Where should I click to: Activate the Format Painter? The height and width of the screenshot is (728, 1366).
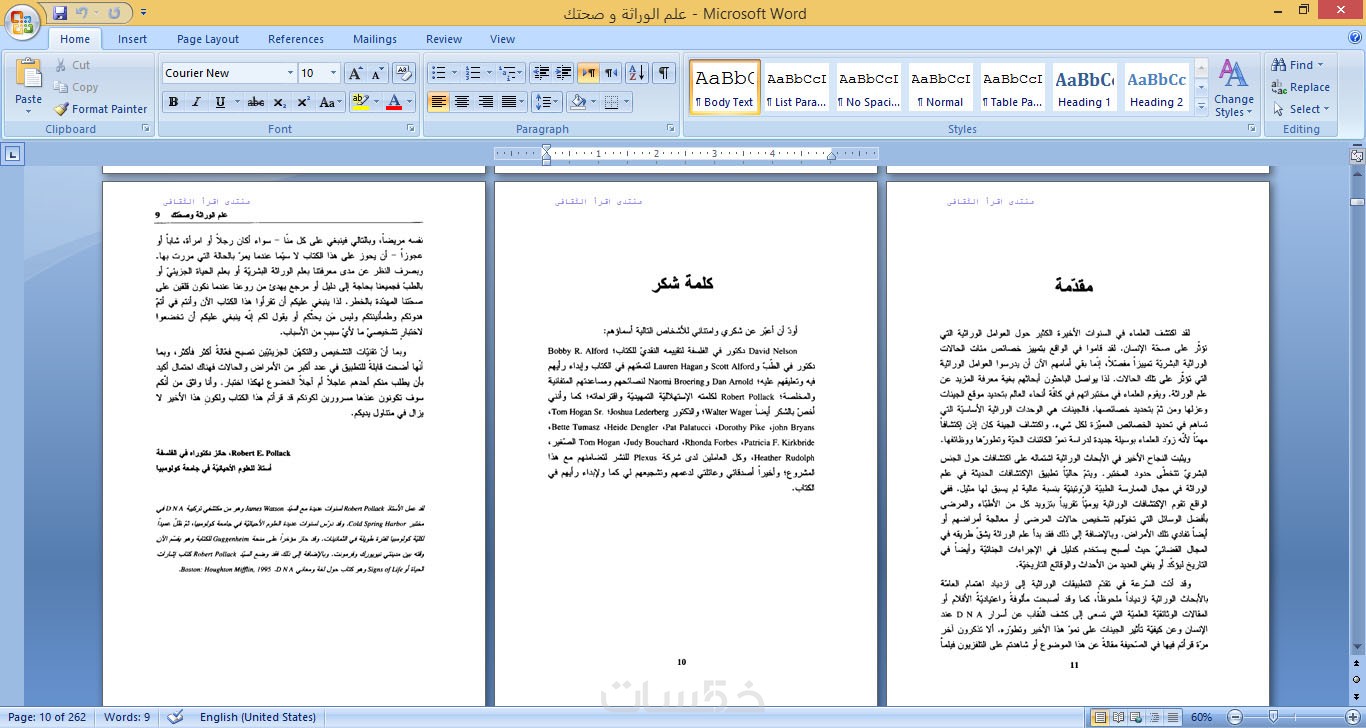100,109
